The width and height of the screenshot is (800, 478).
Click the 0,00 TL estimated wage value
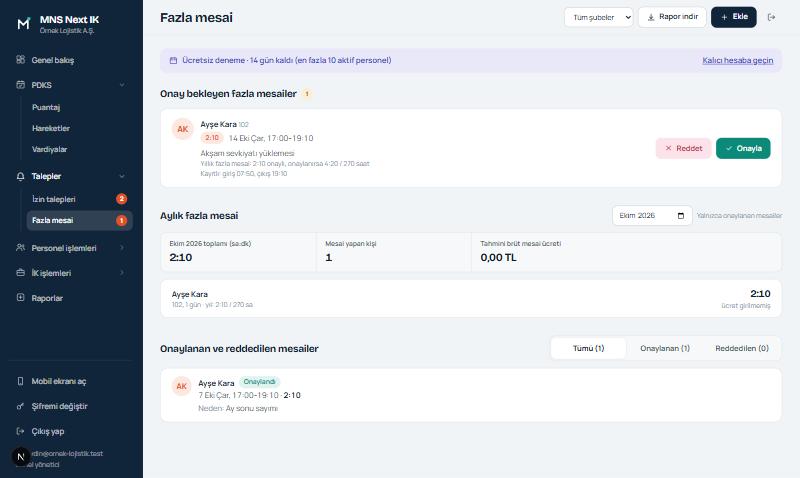[x=498, y=257]
